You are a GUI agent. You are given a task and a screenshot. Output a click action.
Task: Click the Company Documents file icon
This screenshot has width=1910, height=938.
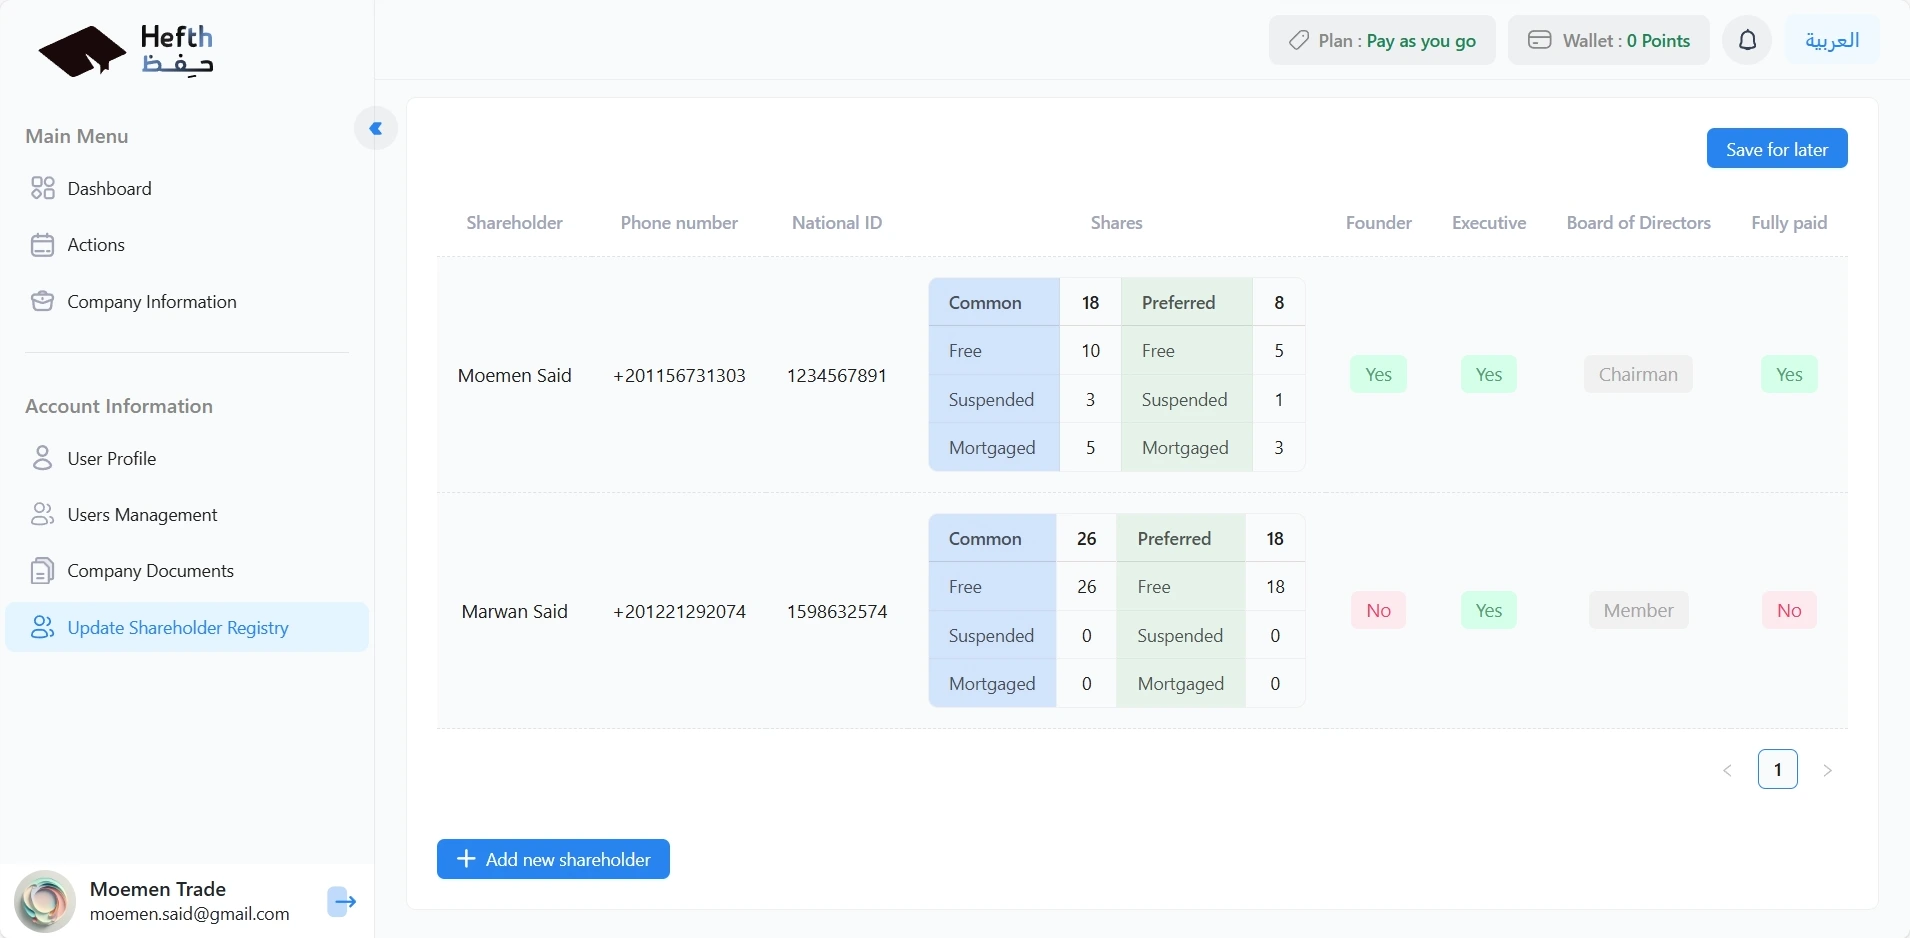point(42,571)
